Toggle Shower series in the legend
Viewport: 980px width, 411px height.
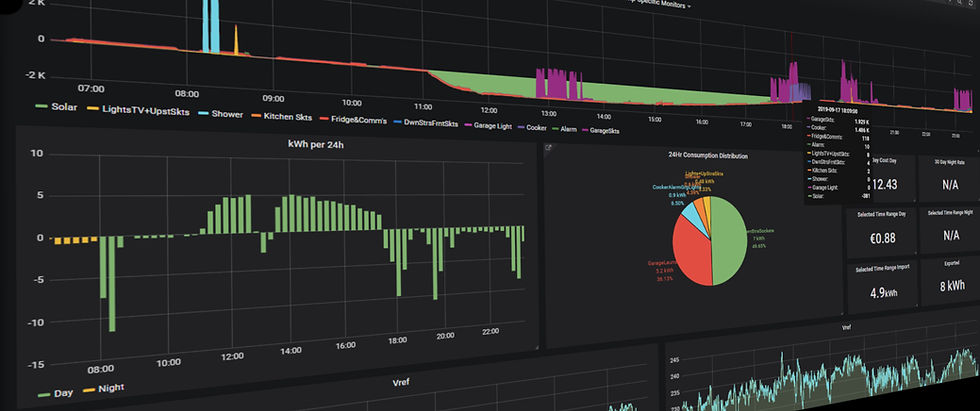tap(220, 114)
